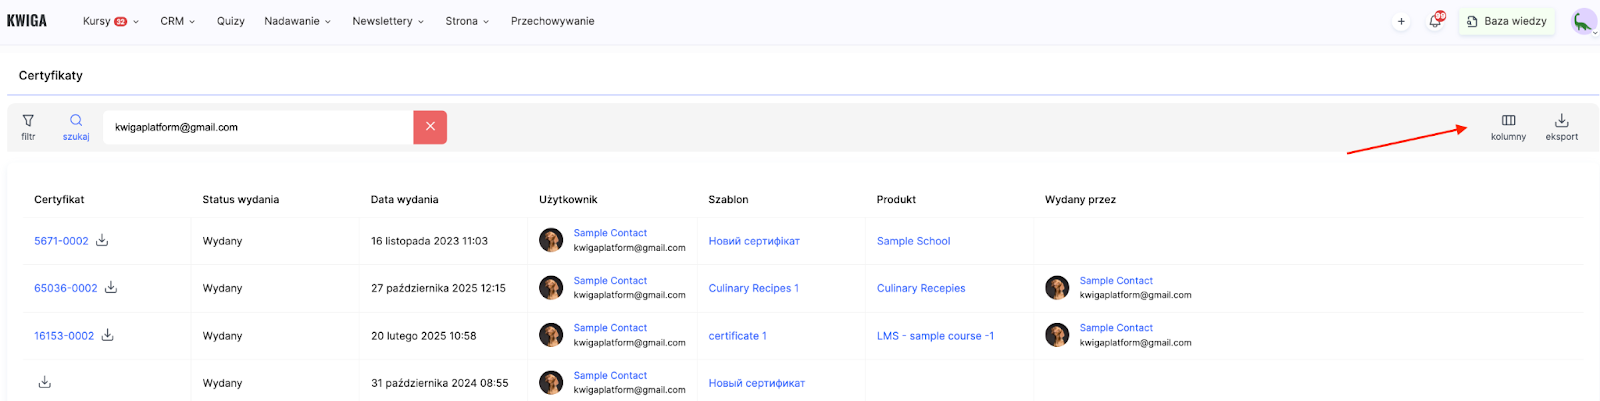This screenshot has width=1600, height=401.
Task: Open the notifications bell icon
Action: click(x=1435, y=21)
